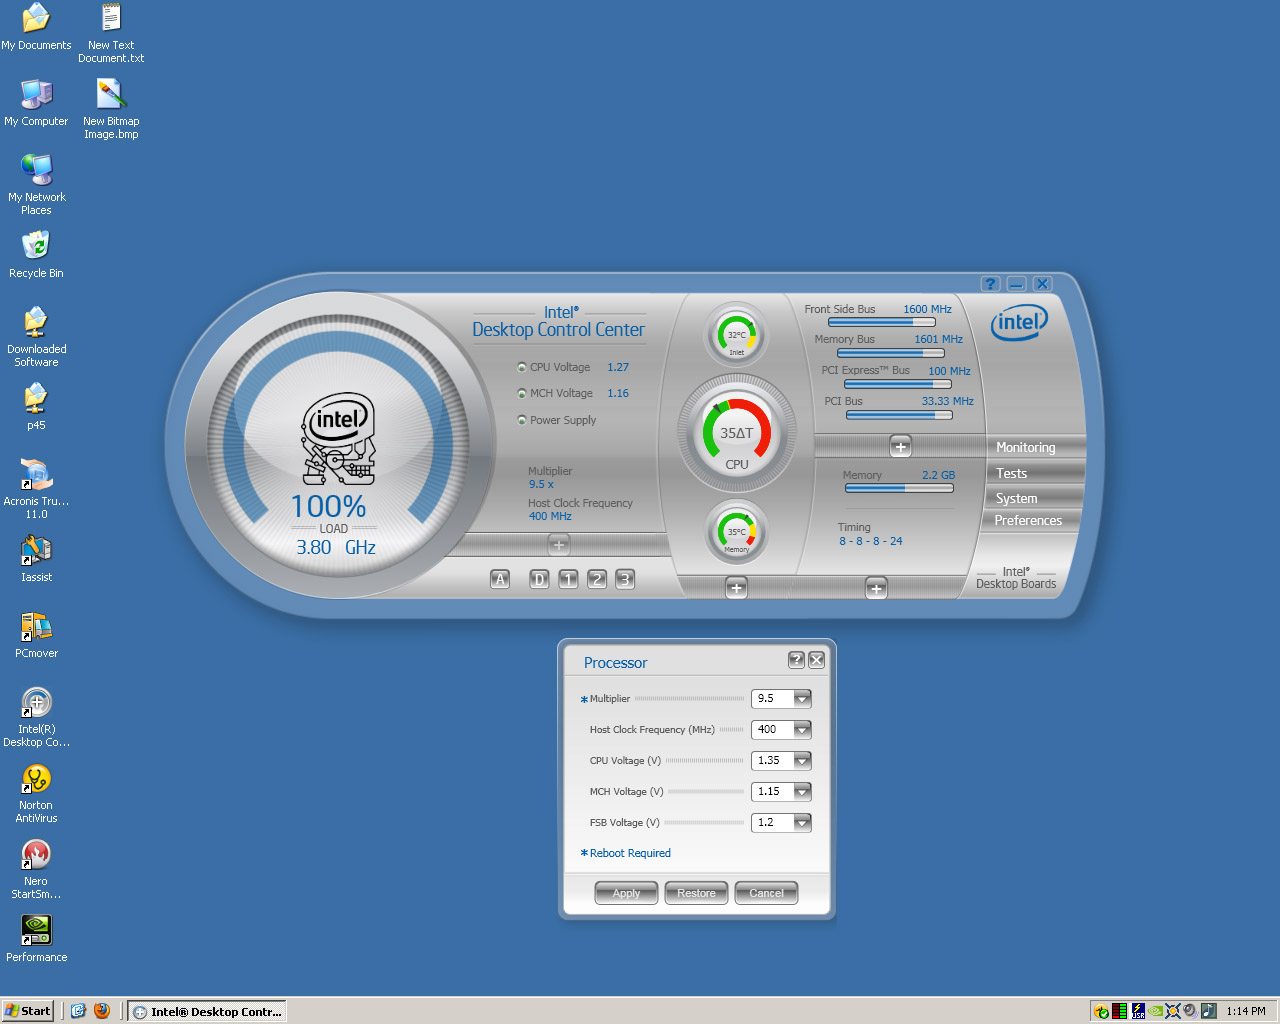Open NVIDIA Performance desktop icon
Viewport: 1280px width, 1024px height.
[36, 939]
